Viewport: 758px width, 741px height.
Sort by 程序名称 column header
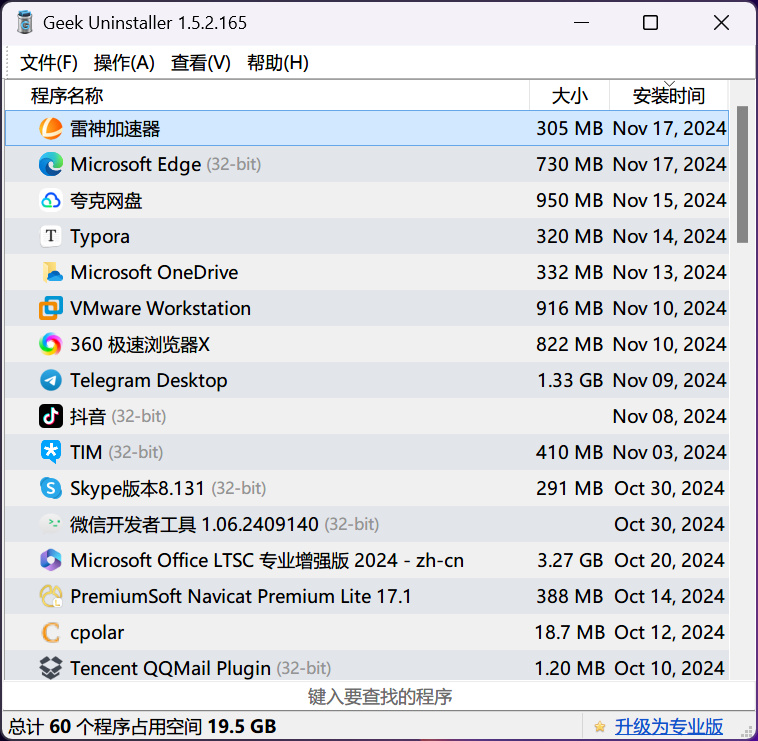click(267, 95)
